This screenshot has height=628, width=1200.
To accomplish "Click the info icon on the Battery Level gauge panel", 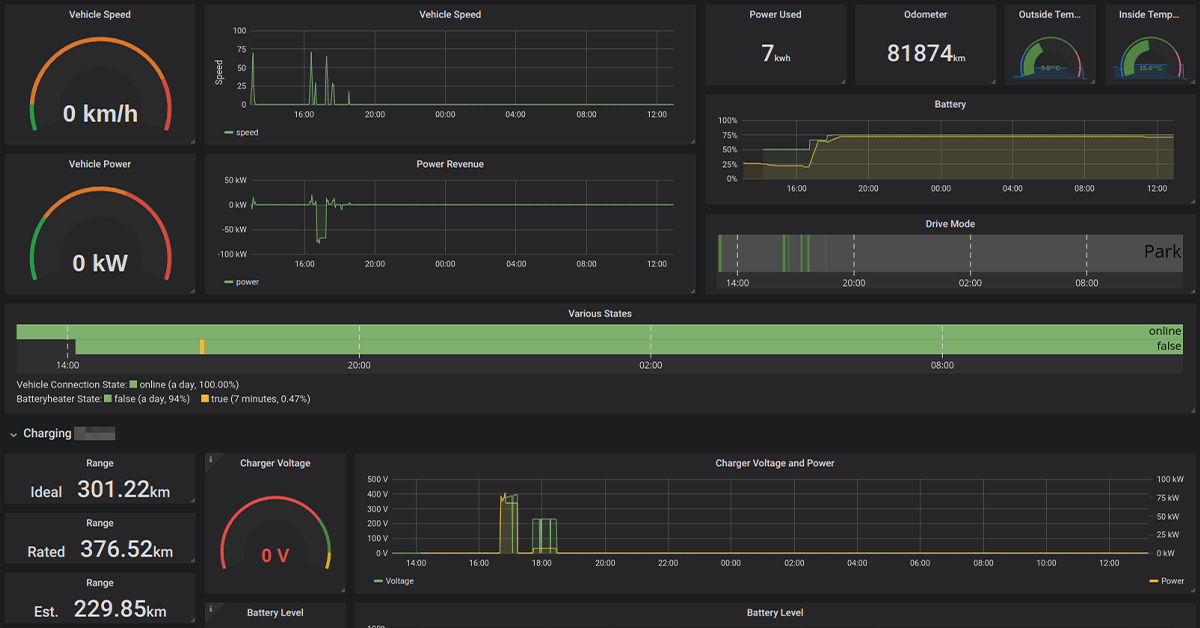I will click(211, 608).
